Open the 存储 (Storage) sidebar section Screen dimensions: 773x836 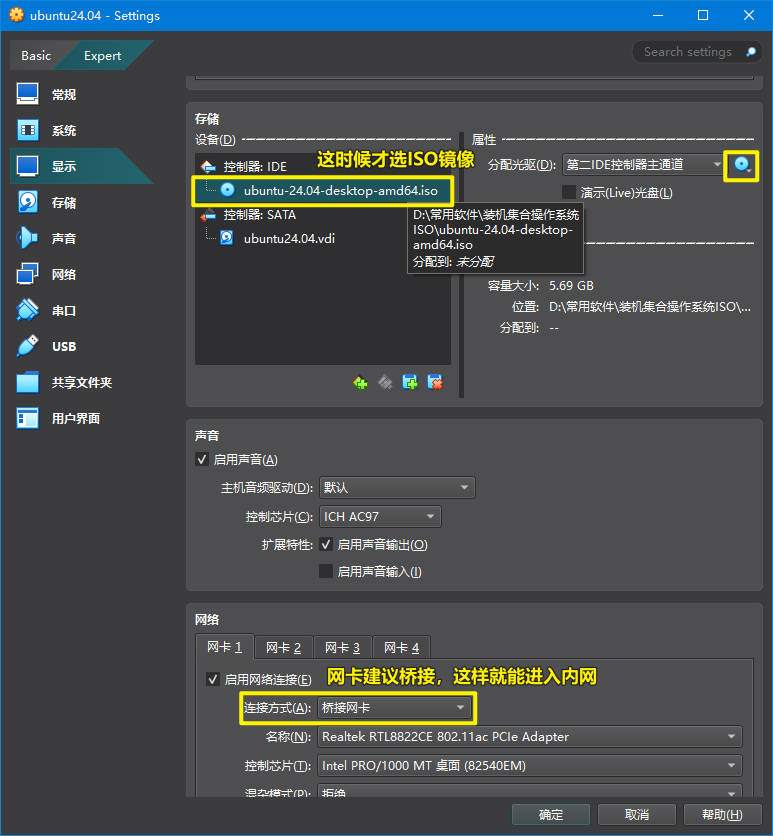(x=63, y=203)
